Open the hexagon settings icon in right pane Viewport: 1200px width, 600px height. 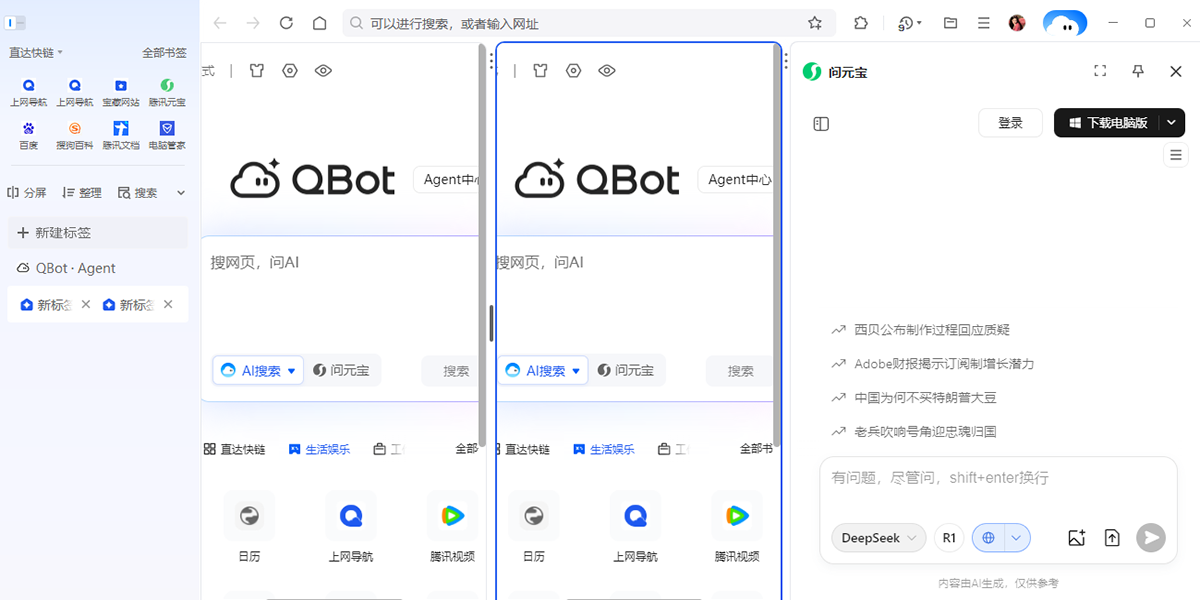574,70
